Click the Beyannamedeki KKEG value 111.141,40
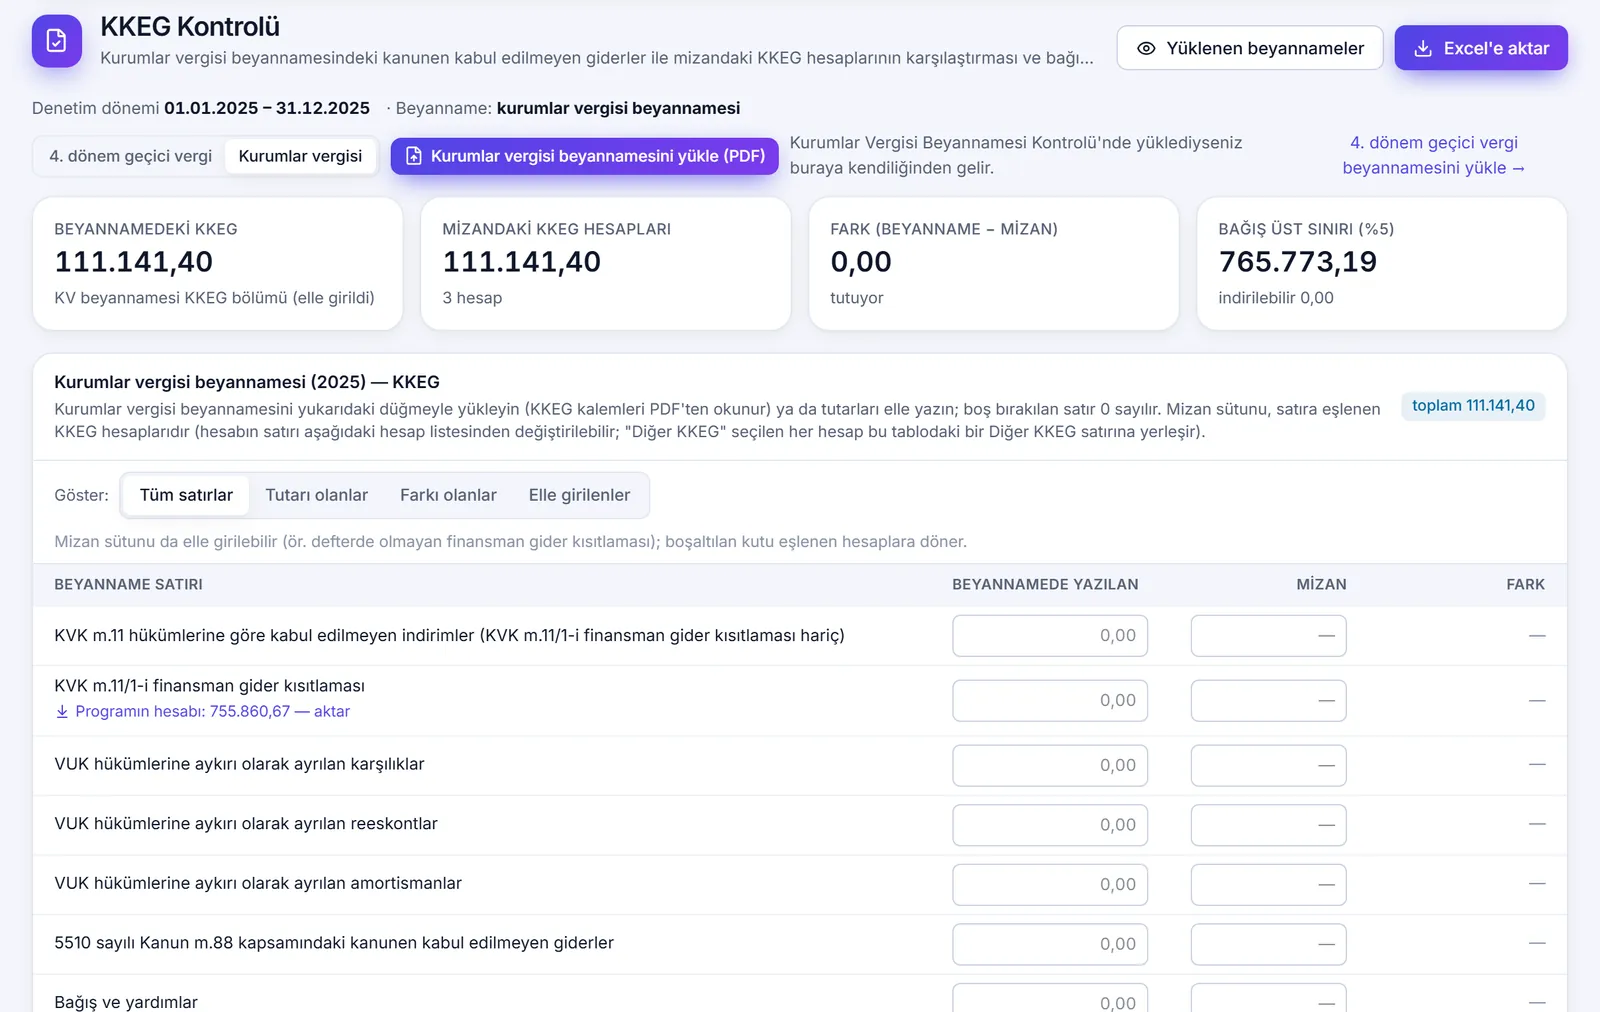The height and width of the screenshot is (1012, 1600). tap(134, 262)
